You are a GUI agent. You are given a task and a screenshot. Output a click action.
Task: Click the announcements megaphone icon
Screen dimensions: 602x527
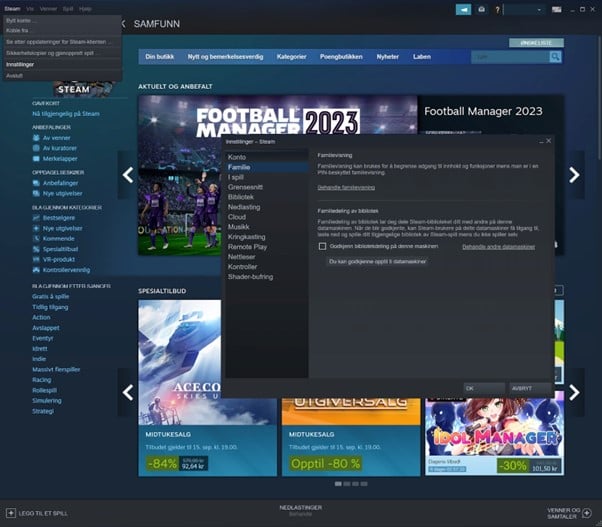click(463, 10)
